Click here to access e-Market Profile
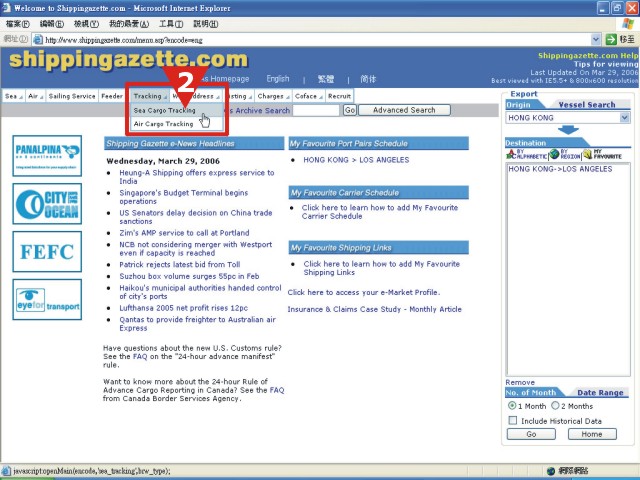 coord(364,292)
